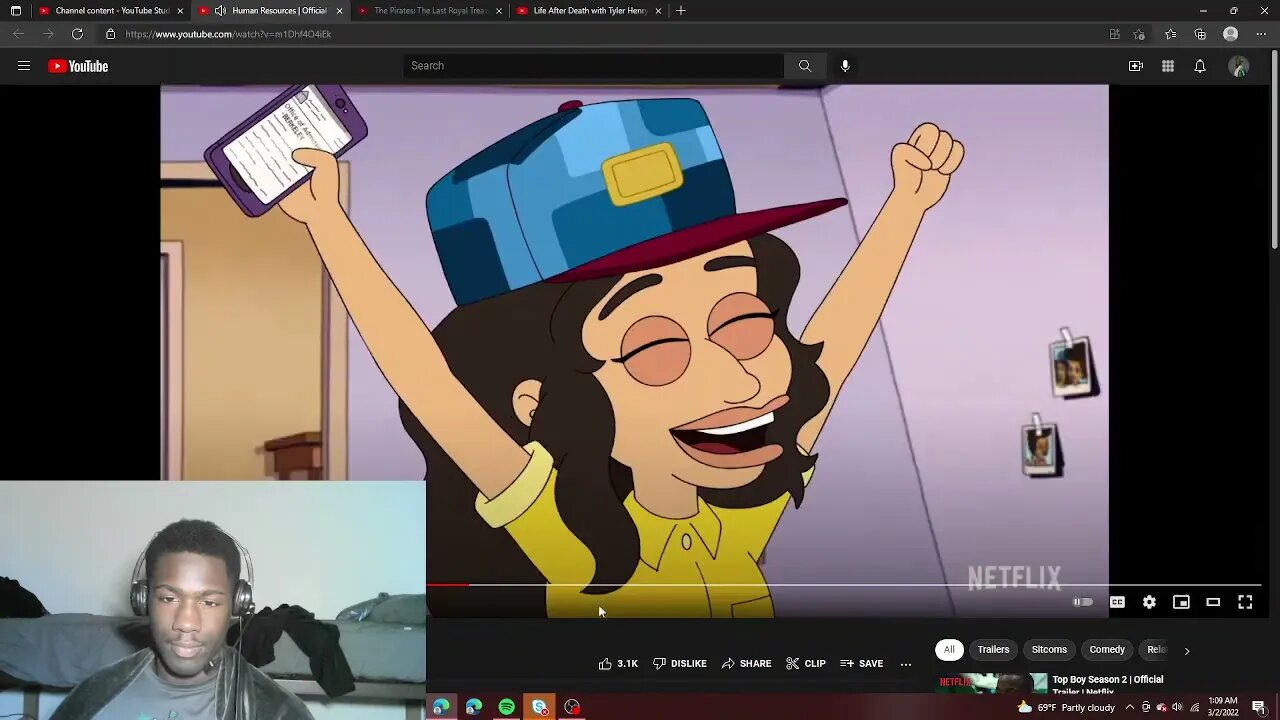Open the browser Collections icon
Image resolution: width=1280 pixels, height=720 pixels.
coord(1201,34)
